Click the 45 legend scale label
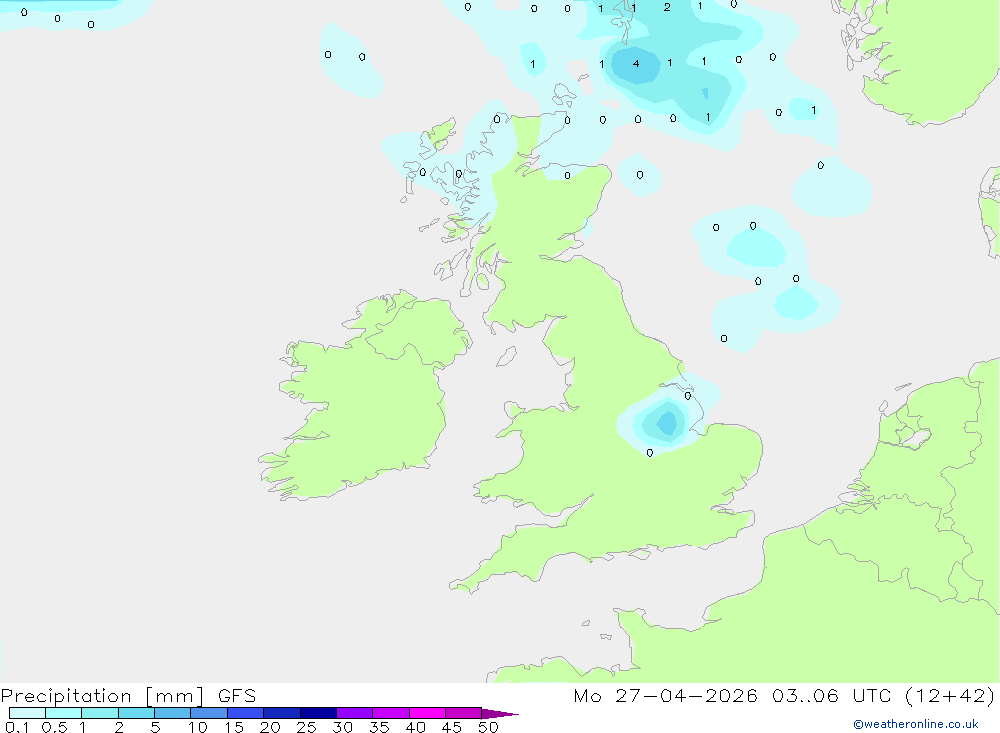1000x733 pixels. tap(452, 727)
